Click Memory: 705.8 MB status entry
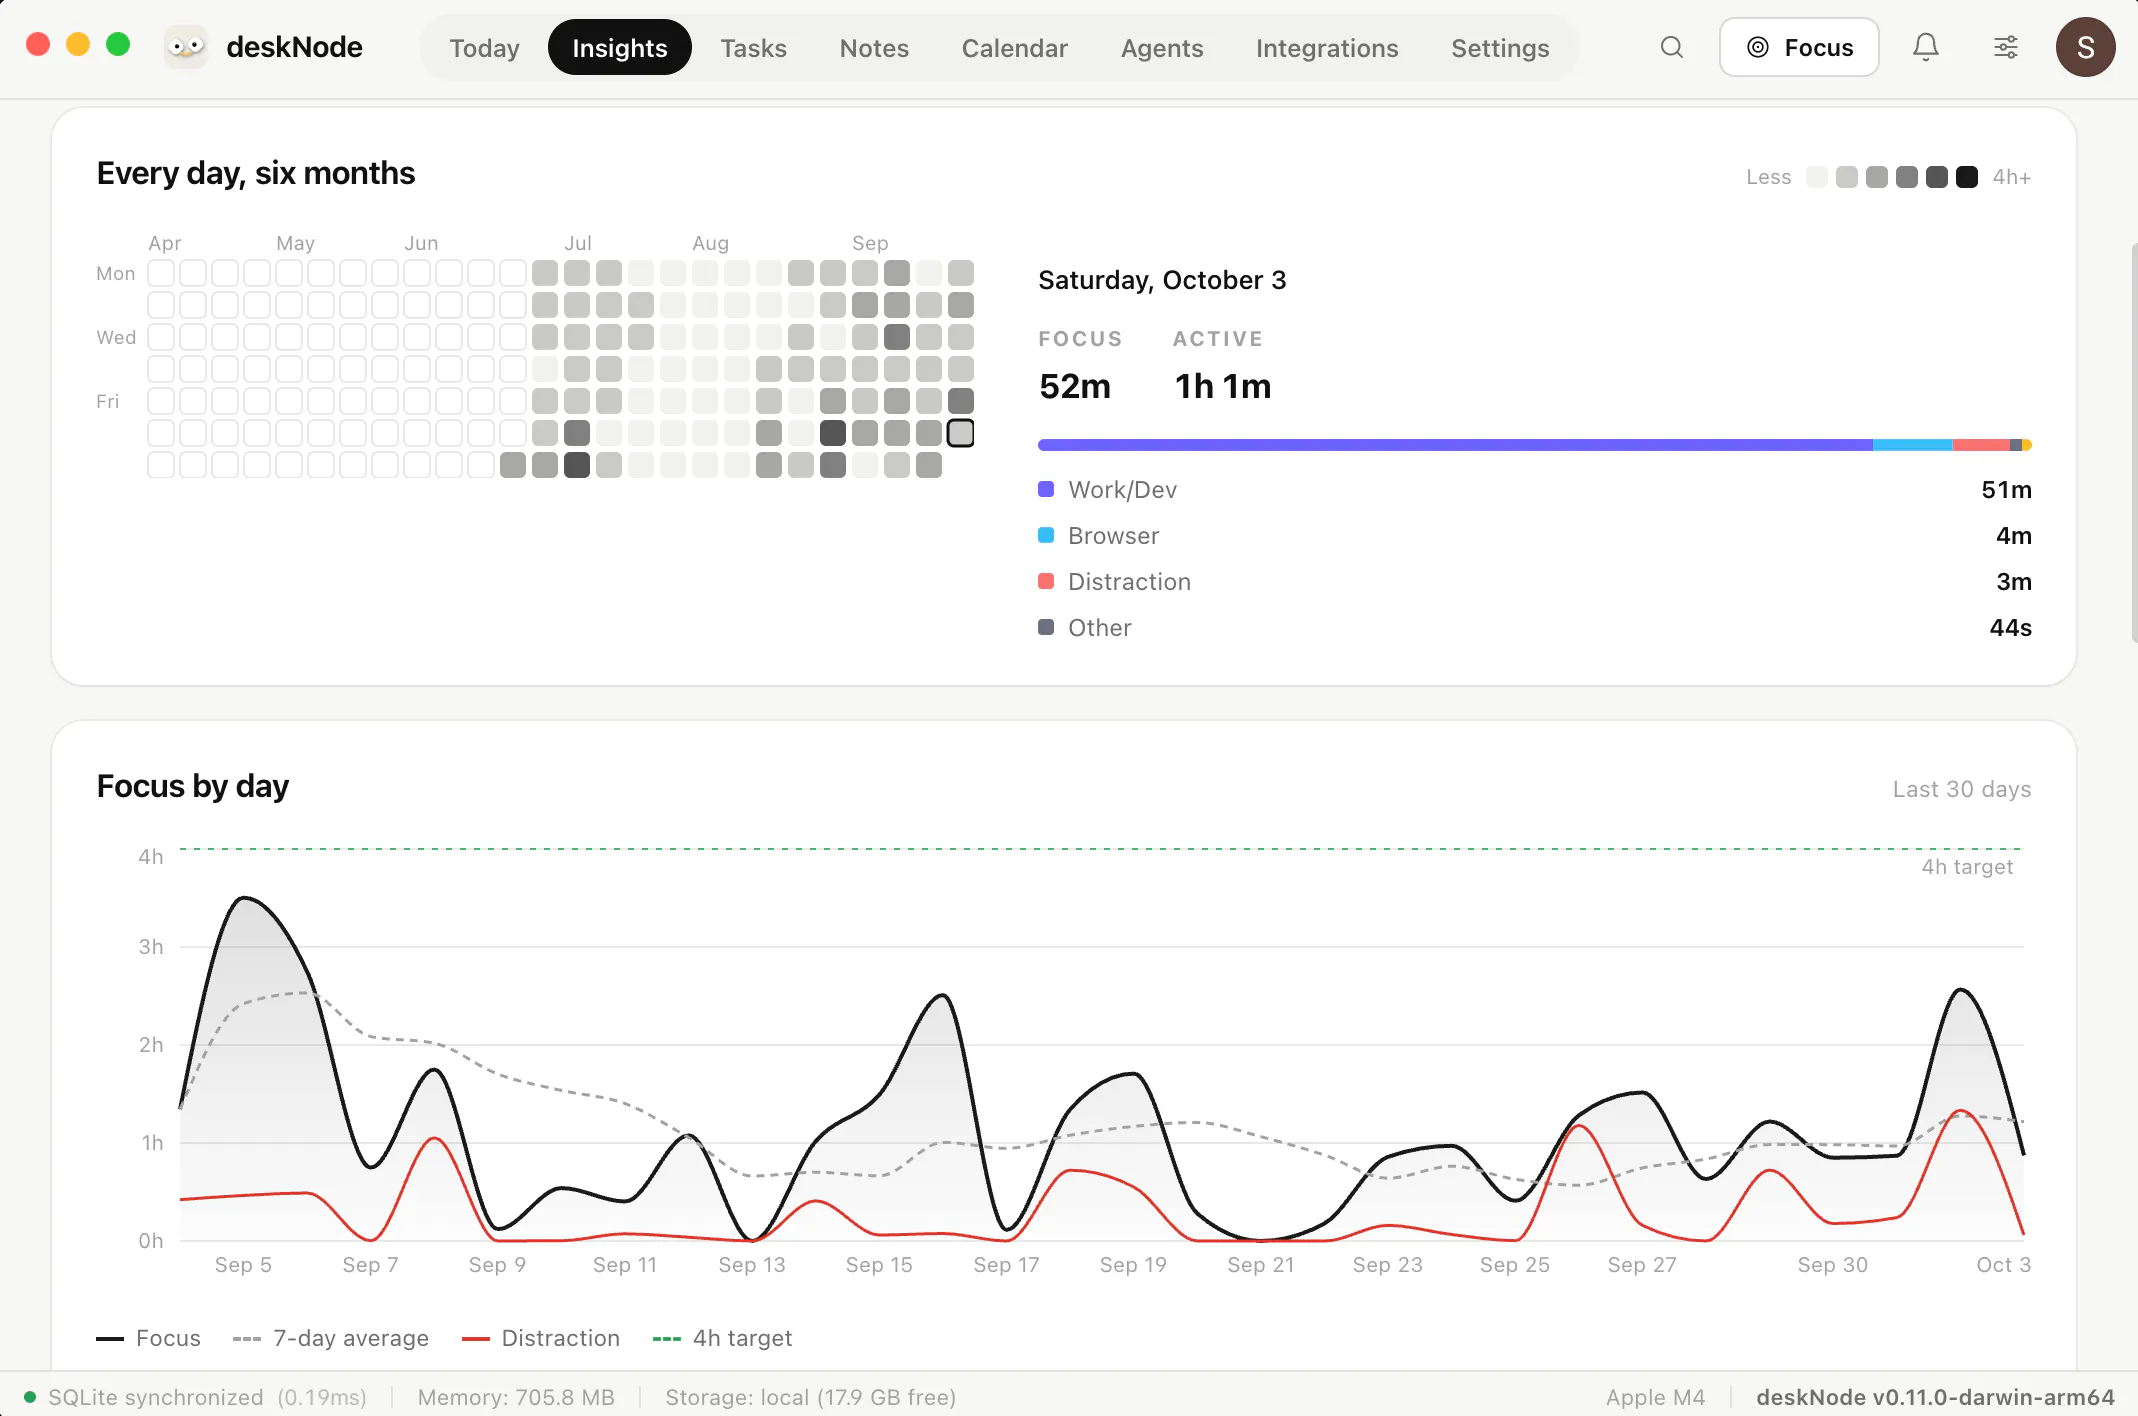The height and width of the screenshot is (1416, 2138). click(516, 1397)
